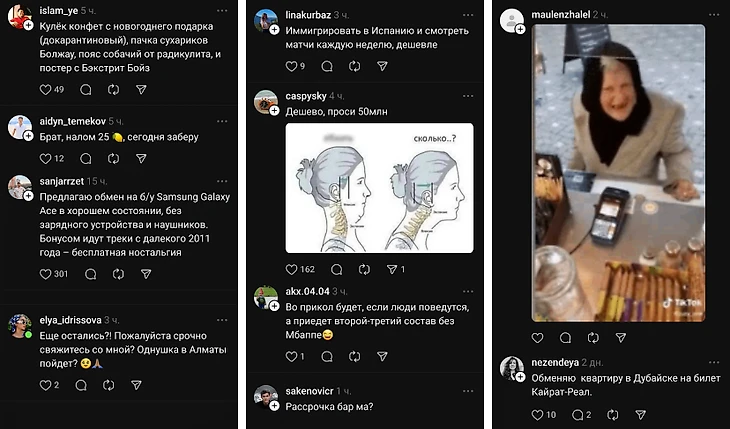Open more options for maulenzhalel's post
Screen dimensions: 730x429
714,14
